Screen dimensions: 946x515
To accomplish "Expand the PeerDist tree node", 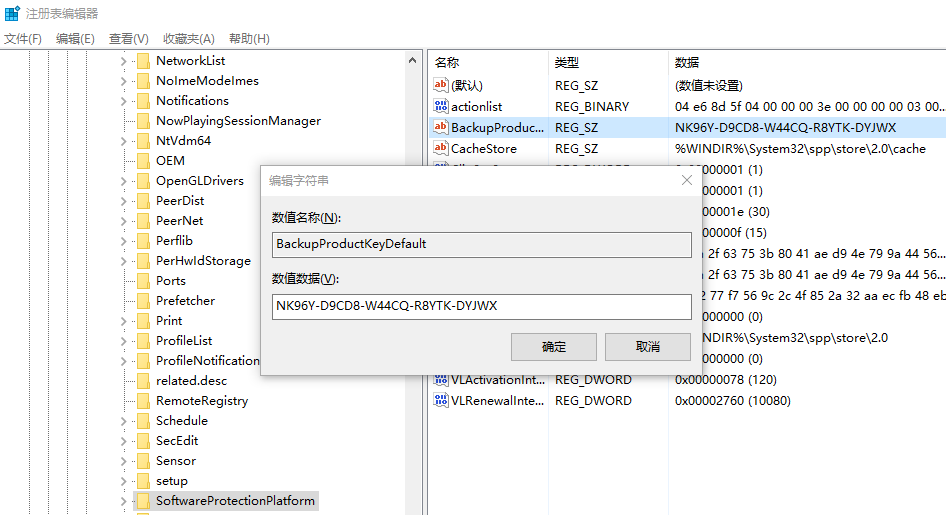I will 123,201.
